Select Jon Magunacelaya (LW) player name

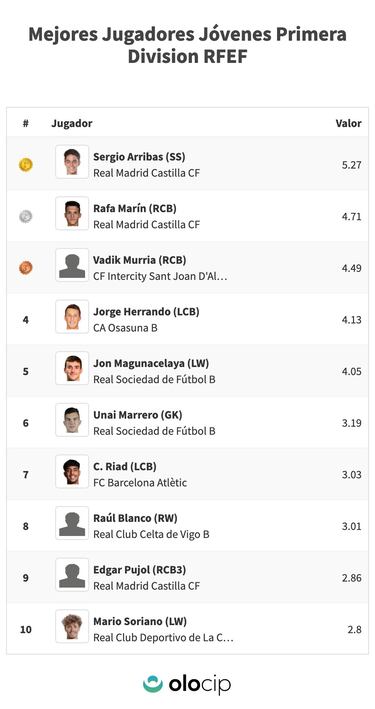(151, 364)
